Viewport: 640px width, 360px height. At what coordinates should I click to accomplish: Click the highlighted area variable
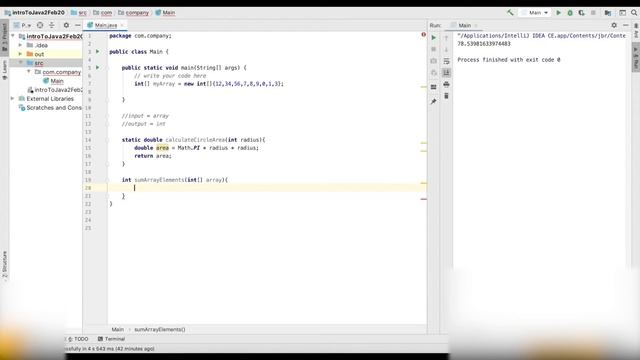point(162,148)
